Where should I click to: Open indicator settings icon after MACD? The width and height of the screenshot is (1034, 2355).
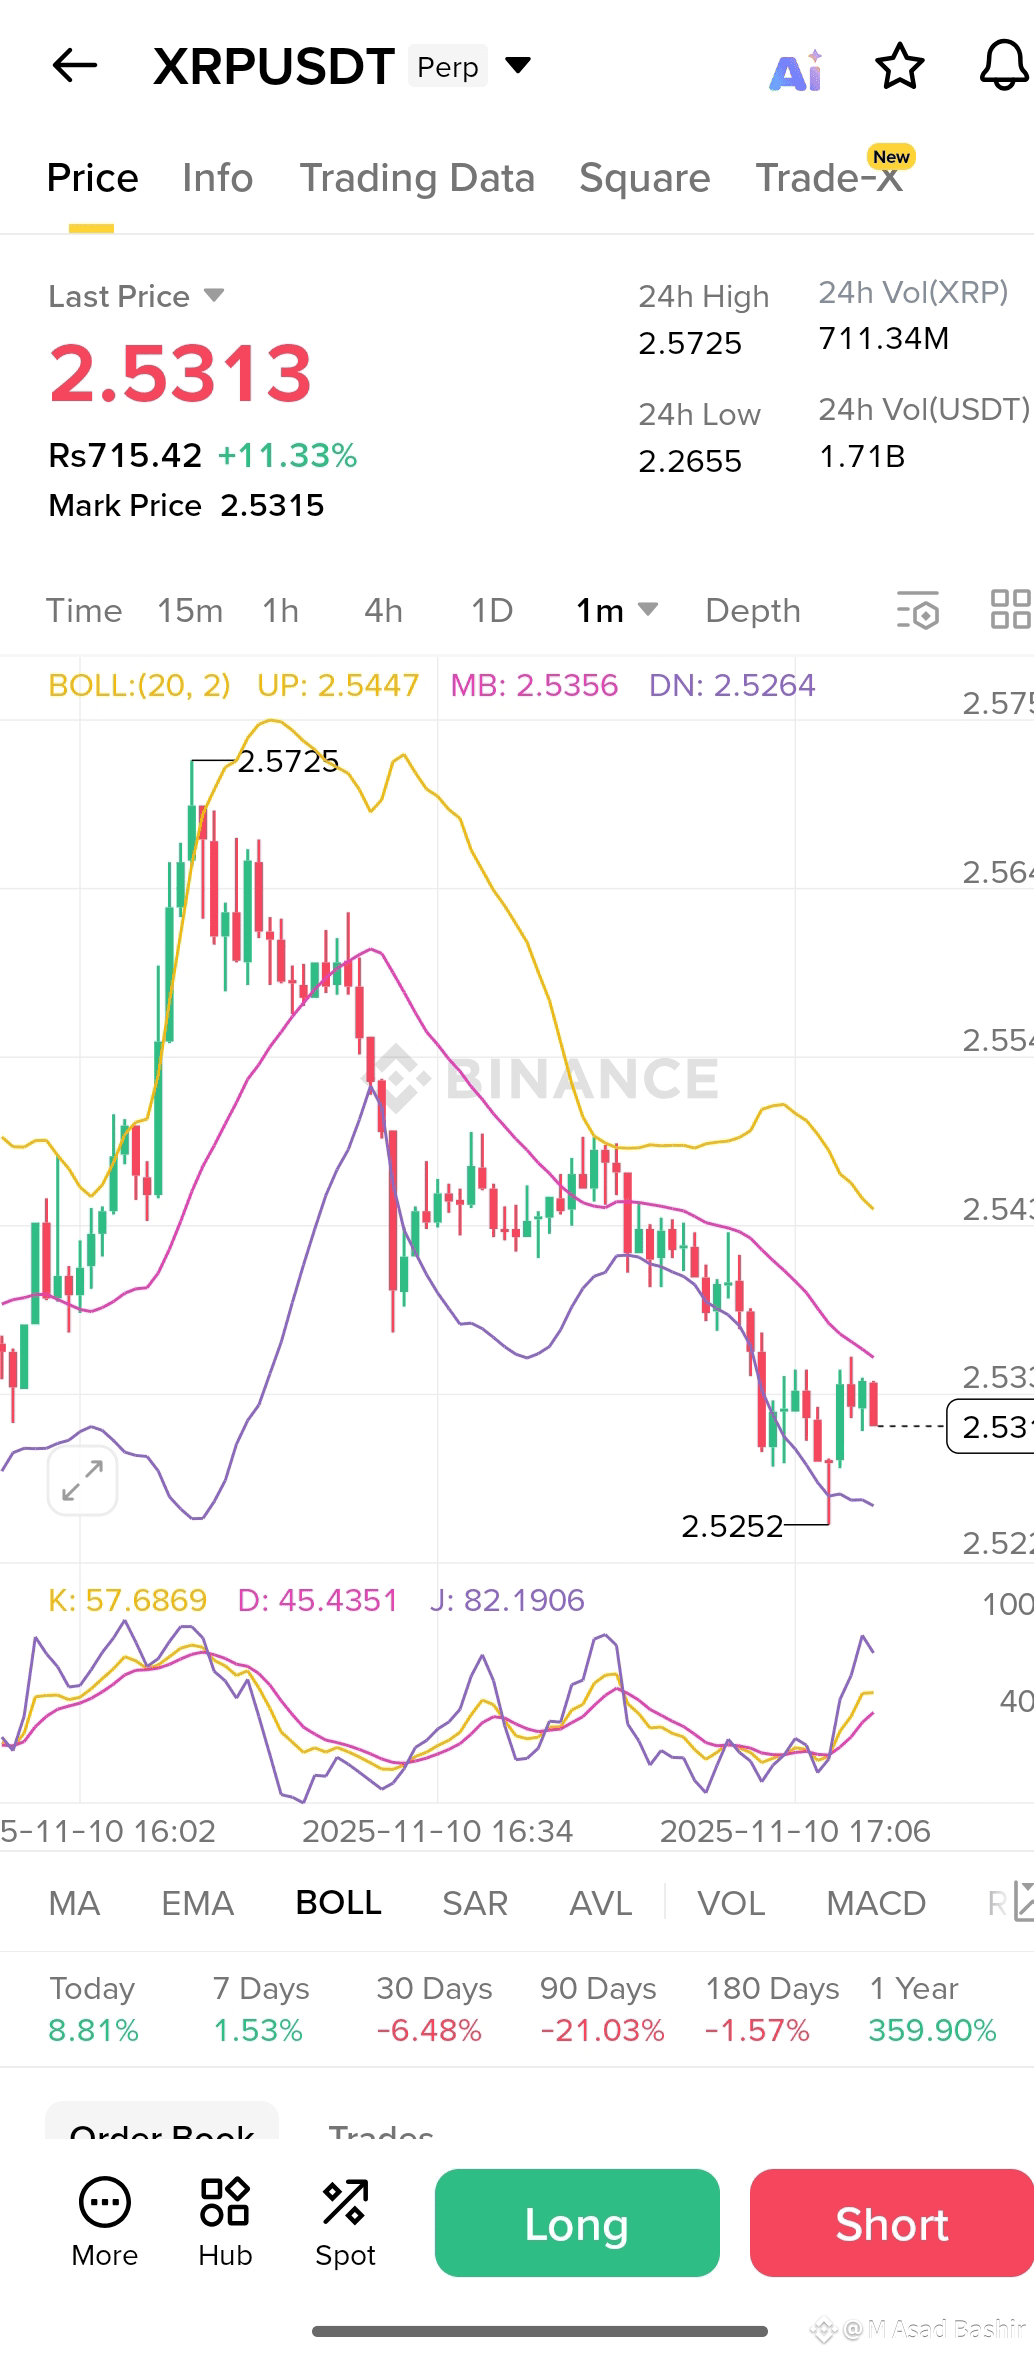(1022, 1902)
